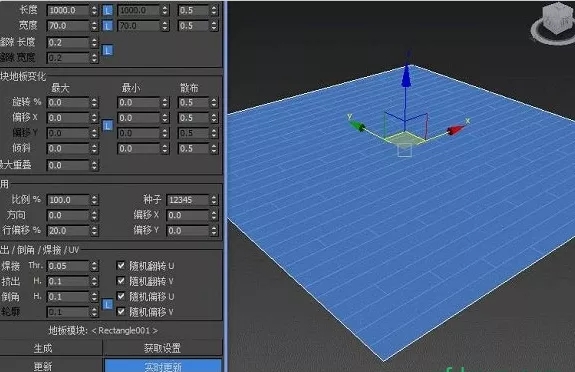Disable the 随机偏移 U checkbox
The height and width of the screenshot is (372, 575).
[121, 296]
